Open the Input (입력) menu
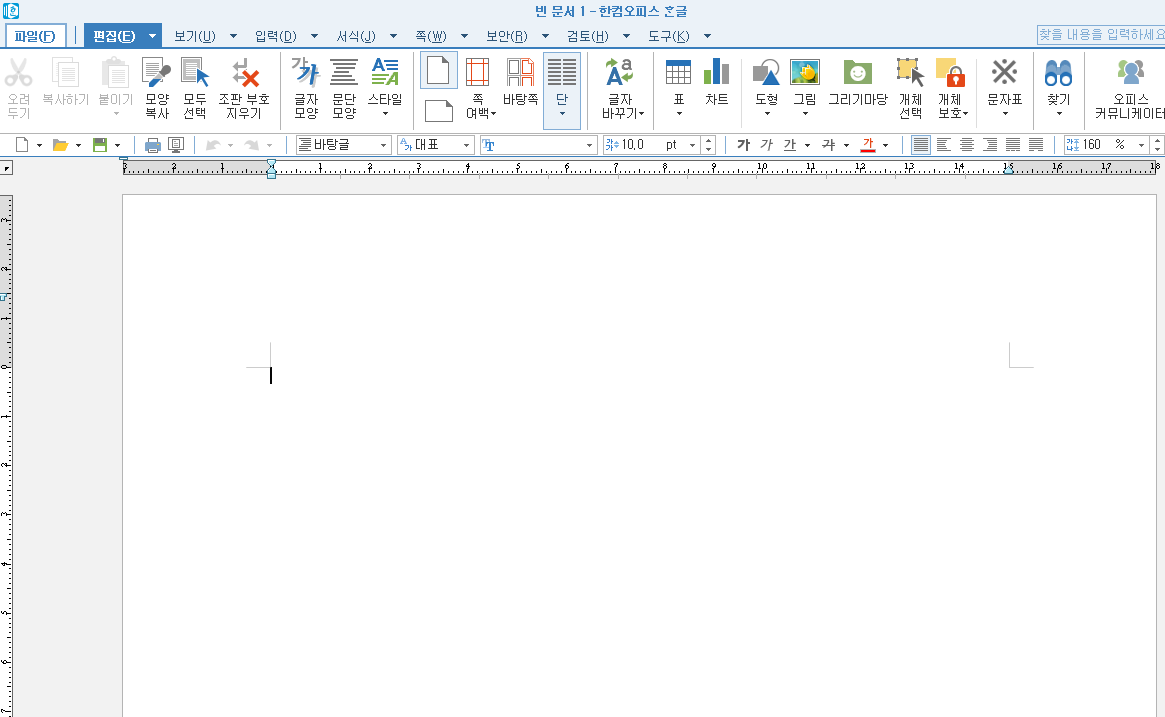This screenshot has height=717, width=1165. [276, 36]
